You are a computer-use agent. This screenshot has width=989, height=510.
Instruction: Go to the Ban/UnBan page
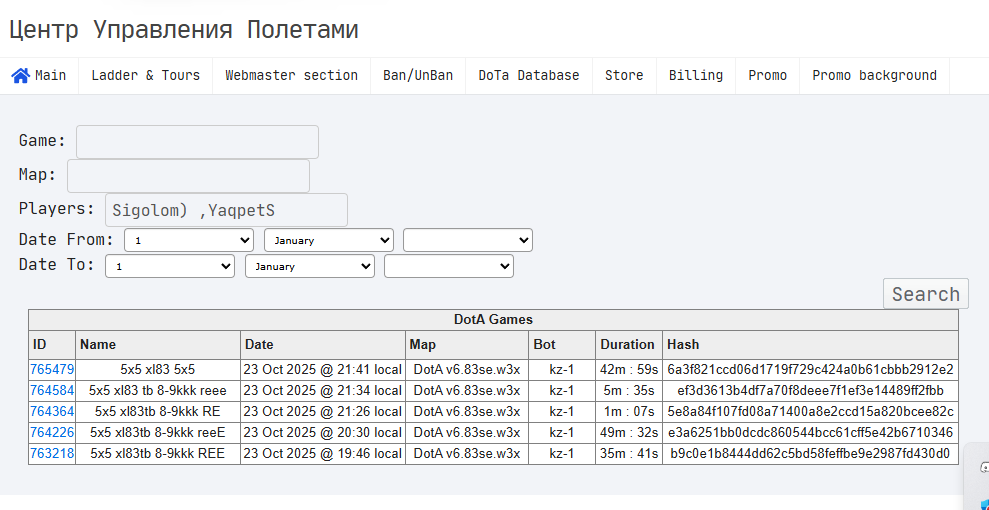pos(418,76)
